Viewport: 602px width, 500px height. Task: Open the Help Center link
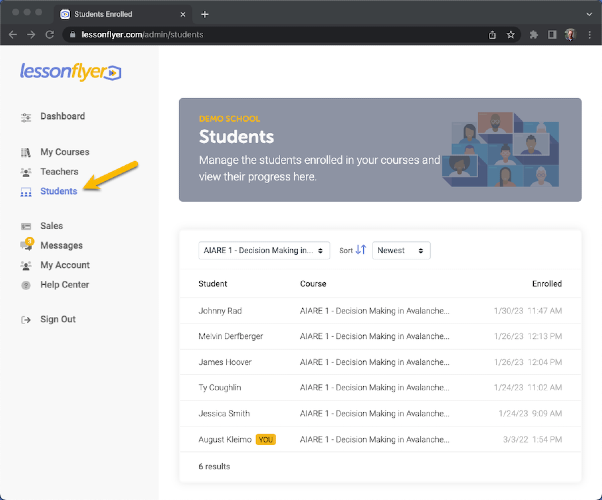(64, 285)
